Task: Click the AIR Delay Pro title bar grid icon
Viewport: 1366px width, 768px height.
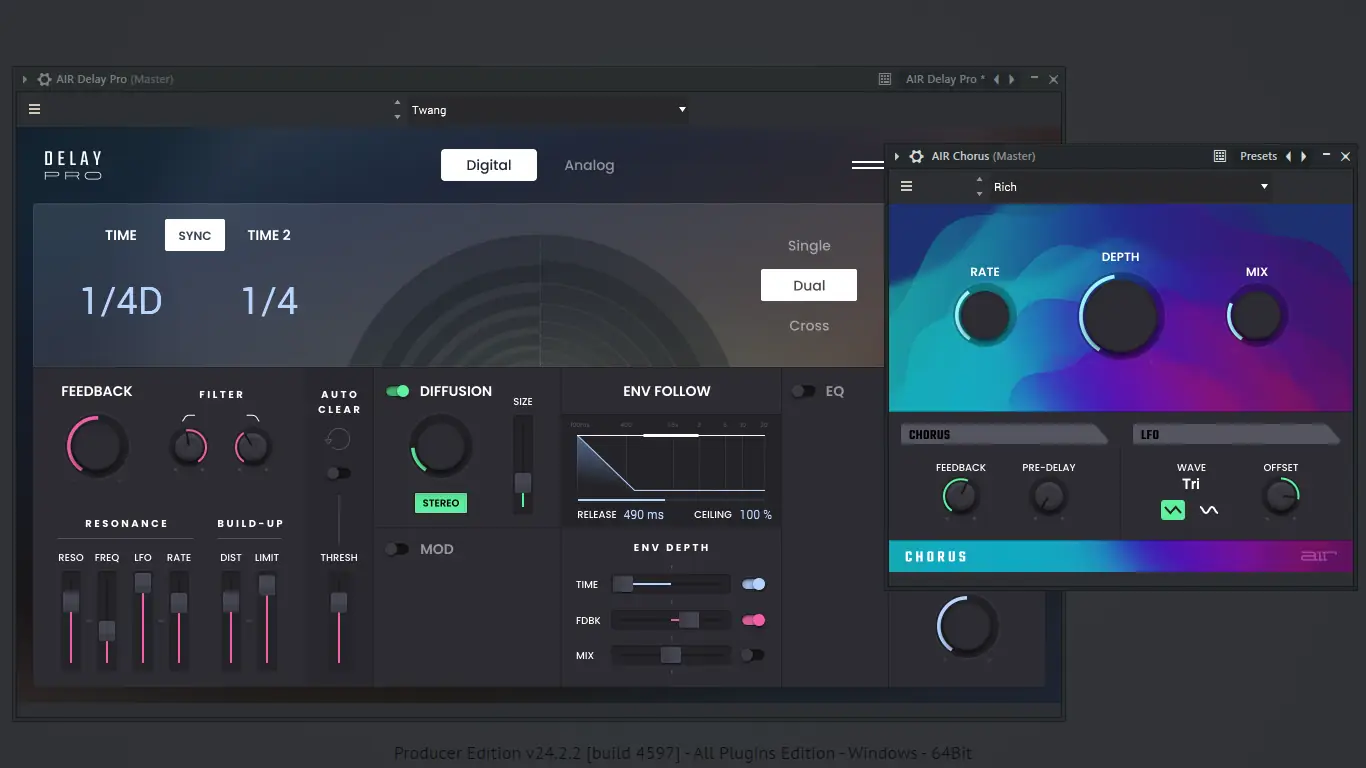Action: tap(885, 79)
